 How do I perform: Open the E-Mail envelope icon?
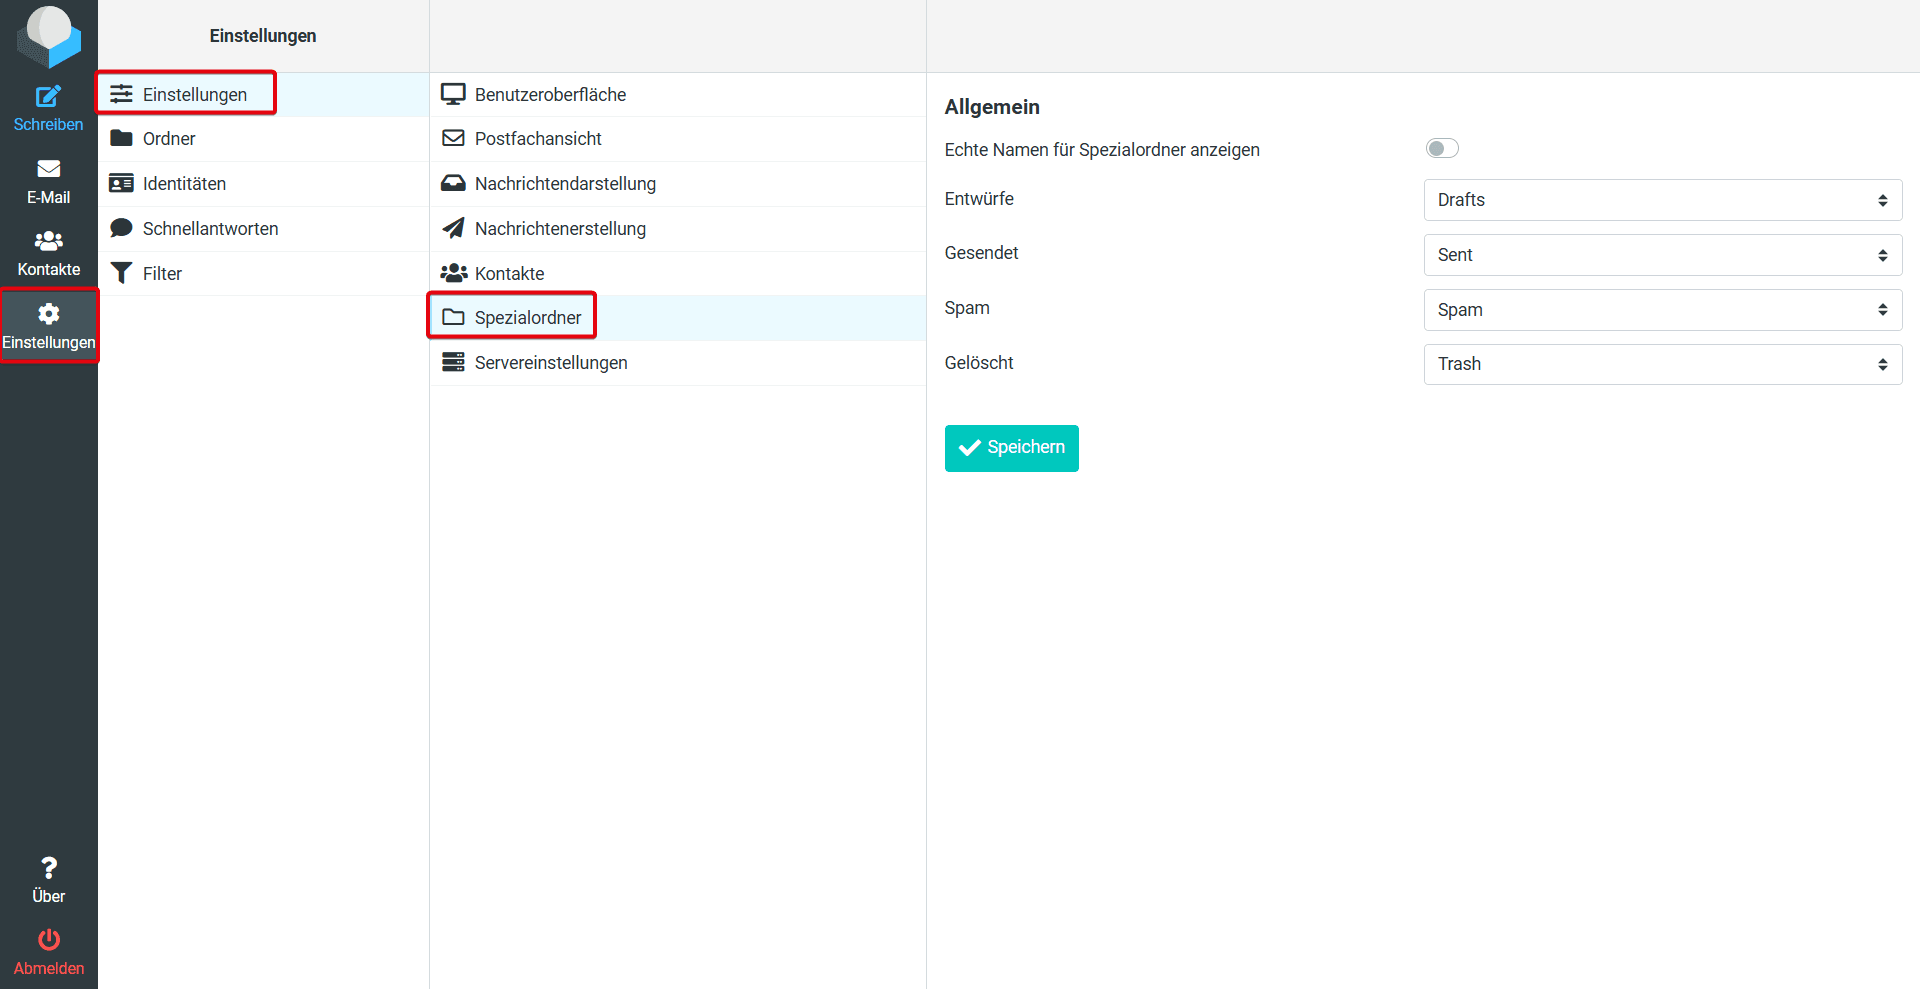pyautogui.click(x=48, y=169)
